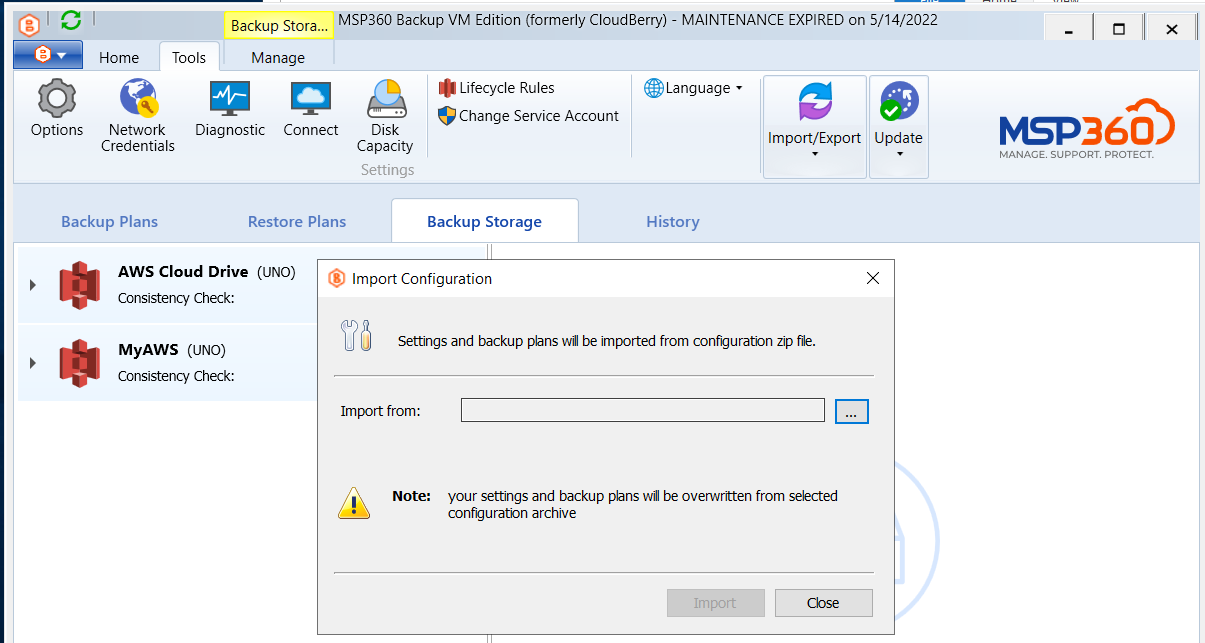This screenshot has height=643, width=1205.
Task: Open the Restore Plans tab
Action: [297, 221]
